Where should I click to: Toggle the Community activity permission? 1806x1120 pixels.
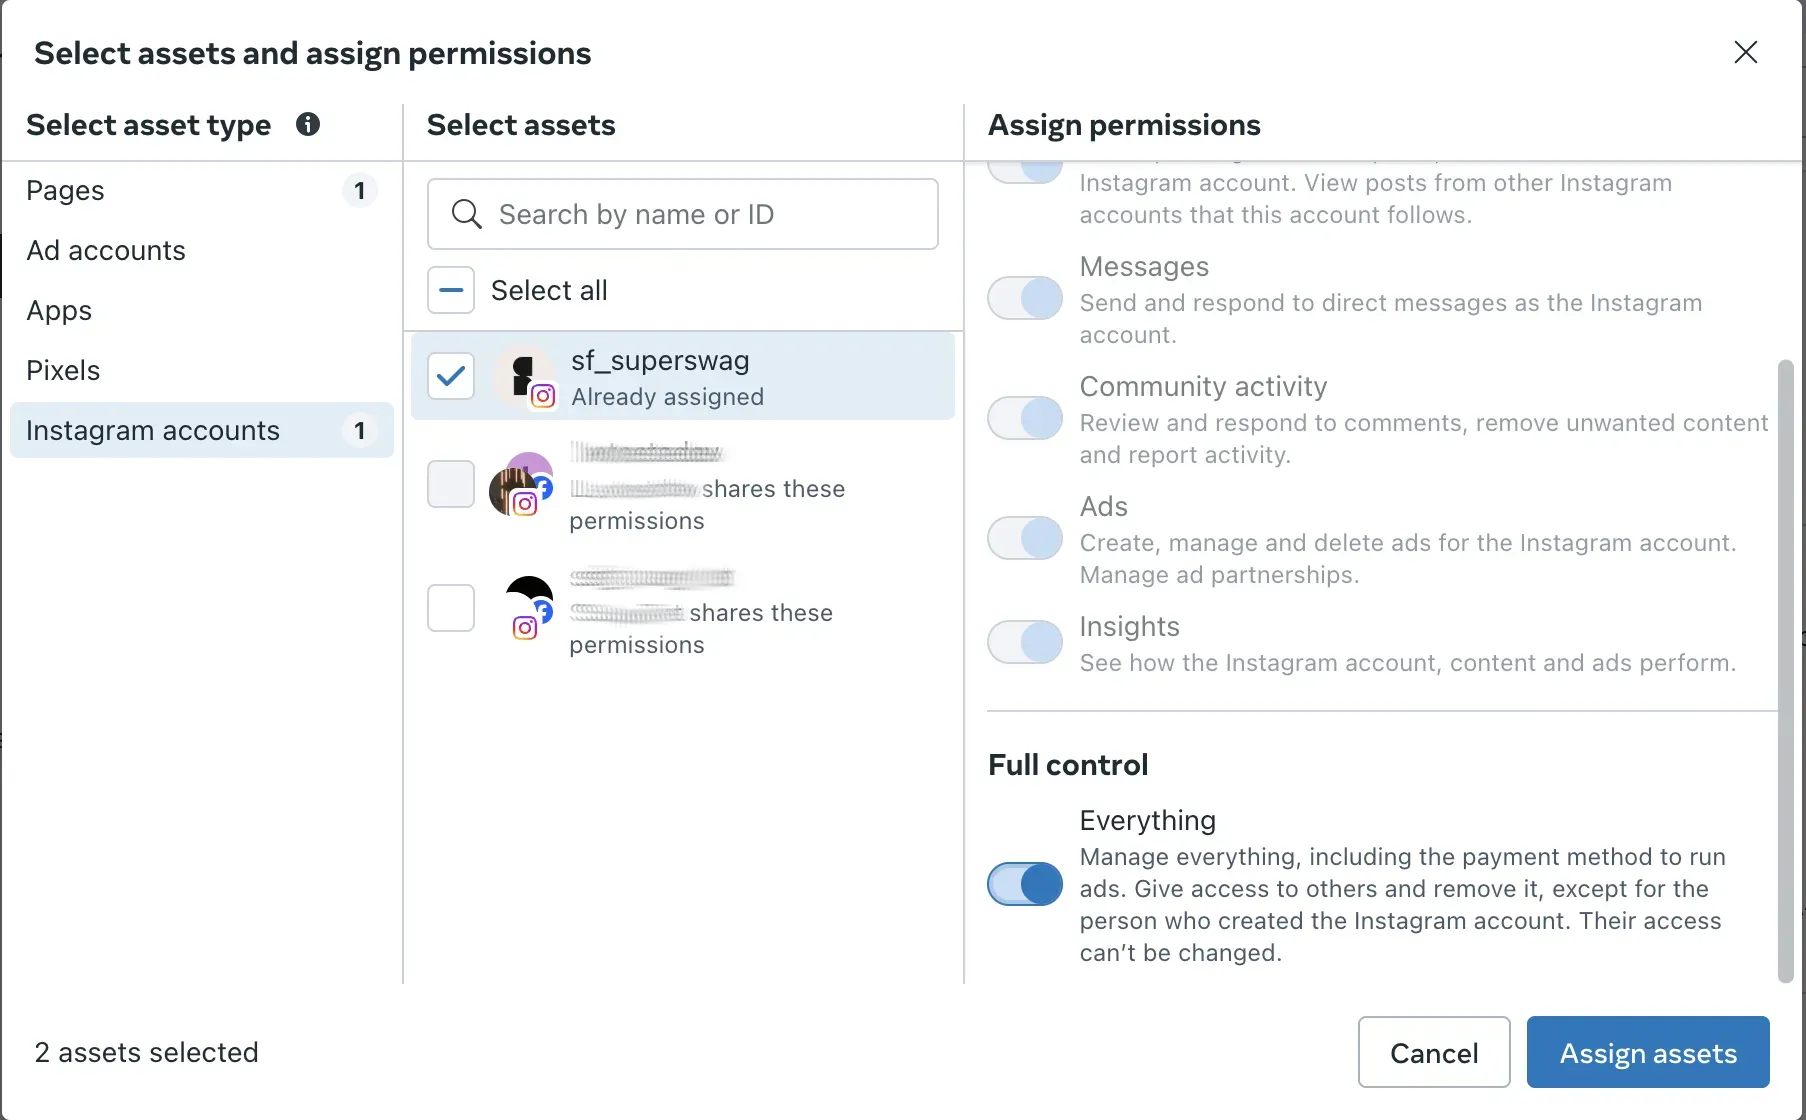pyautogui.click(x=1025, y=418)
